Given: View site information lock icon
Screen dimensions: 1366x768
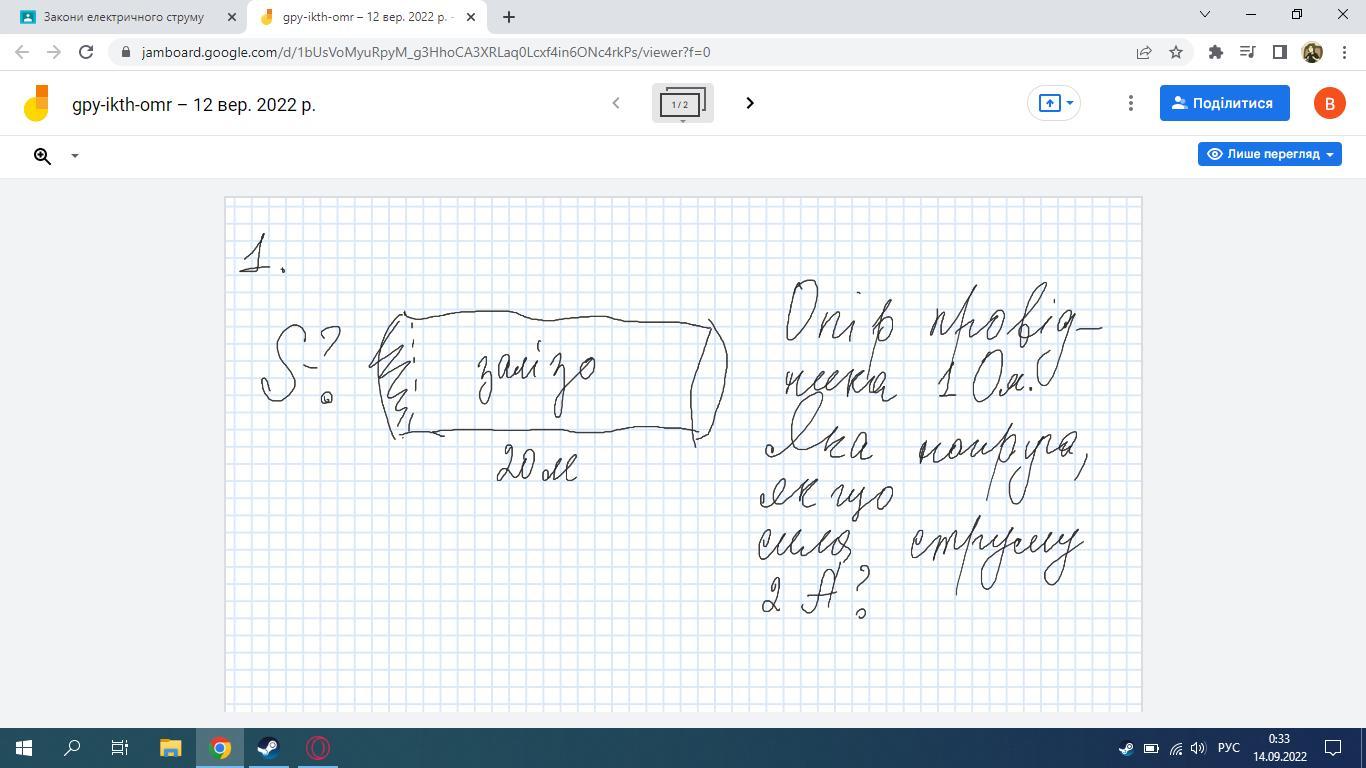Looking at the screenshot, I should (x=125, y=52).
